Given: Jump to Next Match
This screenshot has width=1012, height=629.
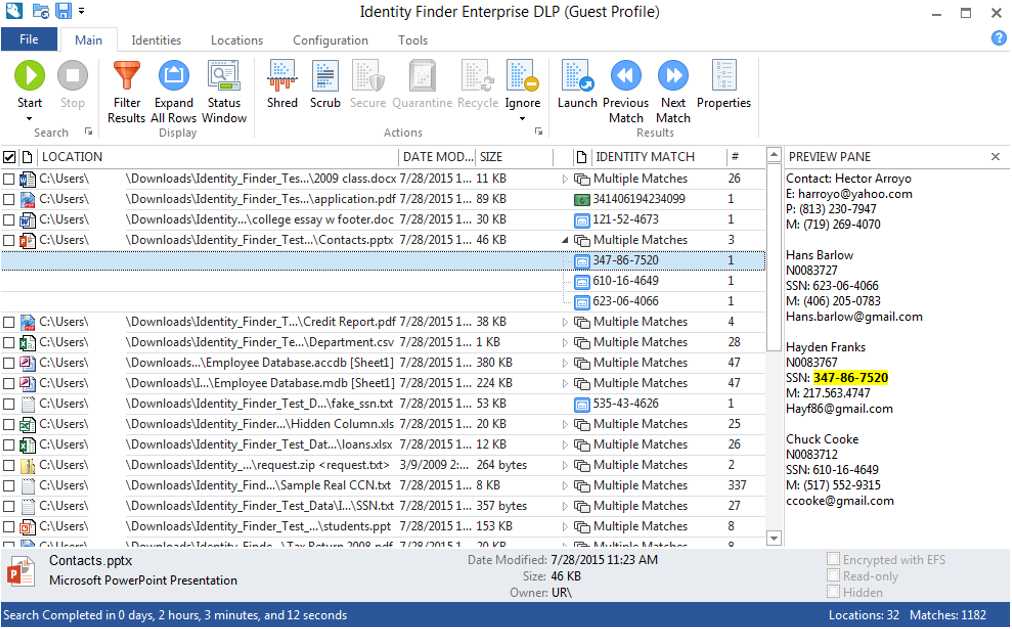Looking at the screenshot, I should [x=673, y=75].
